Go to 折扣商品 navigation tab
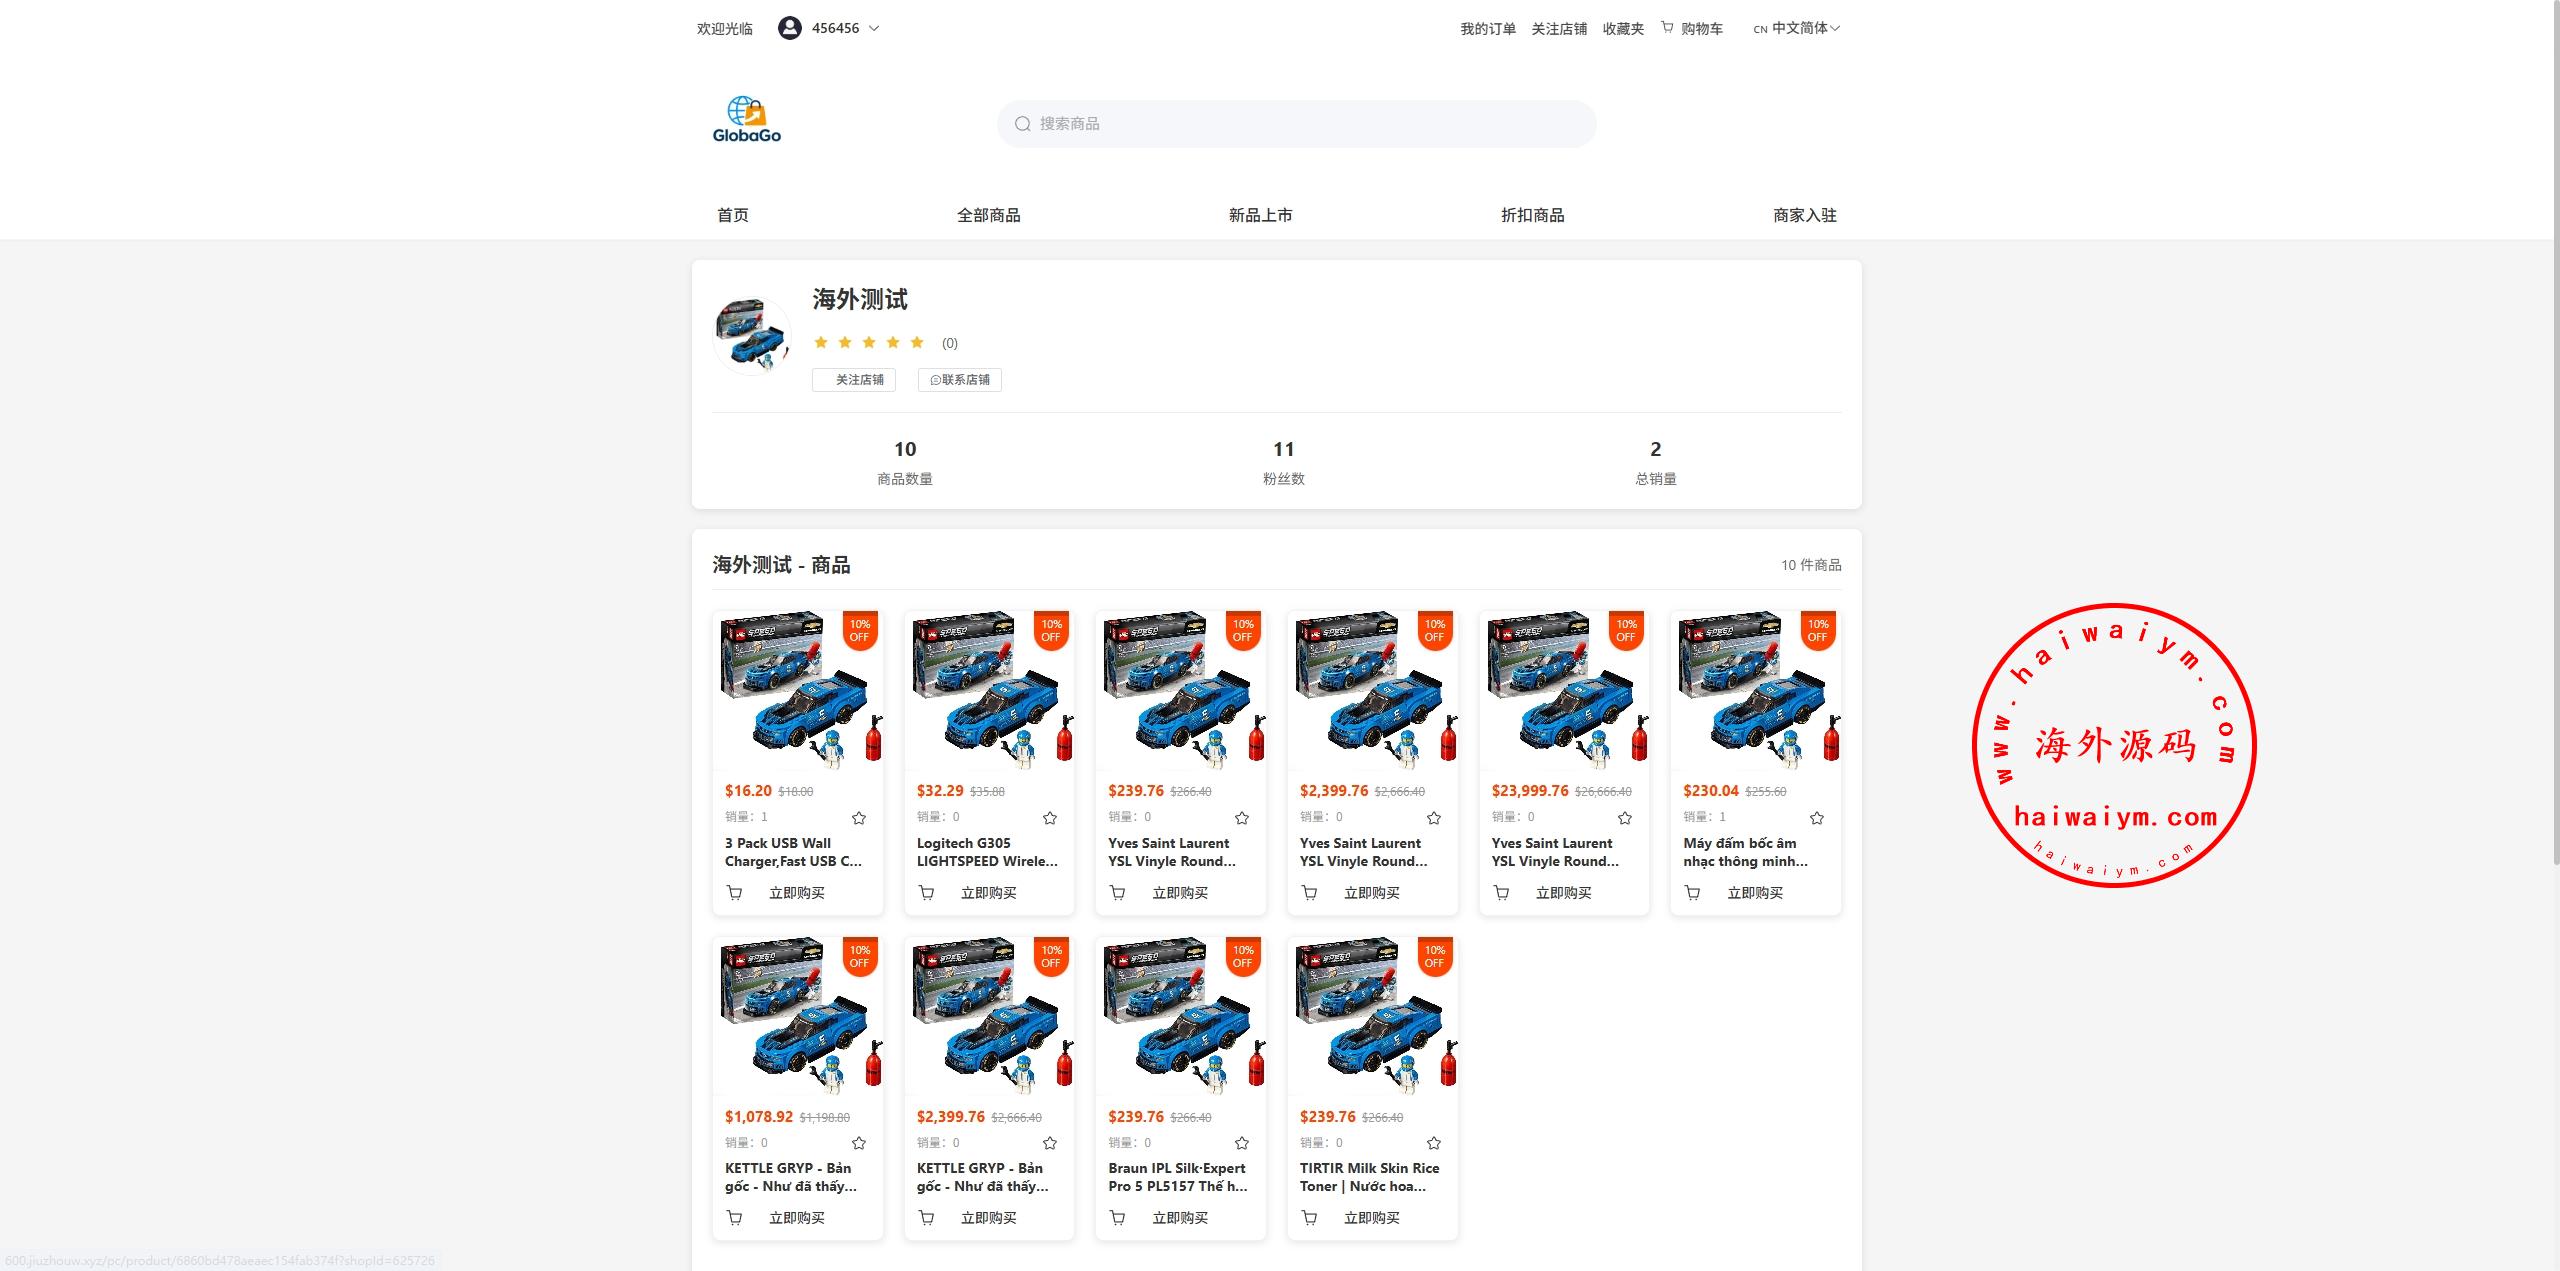The width and height of the screenshot is (2560, 1271). pyautogui.click(x=1532, y=215)
